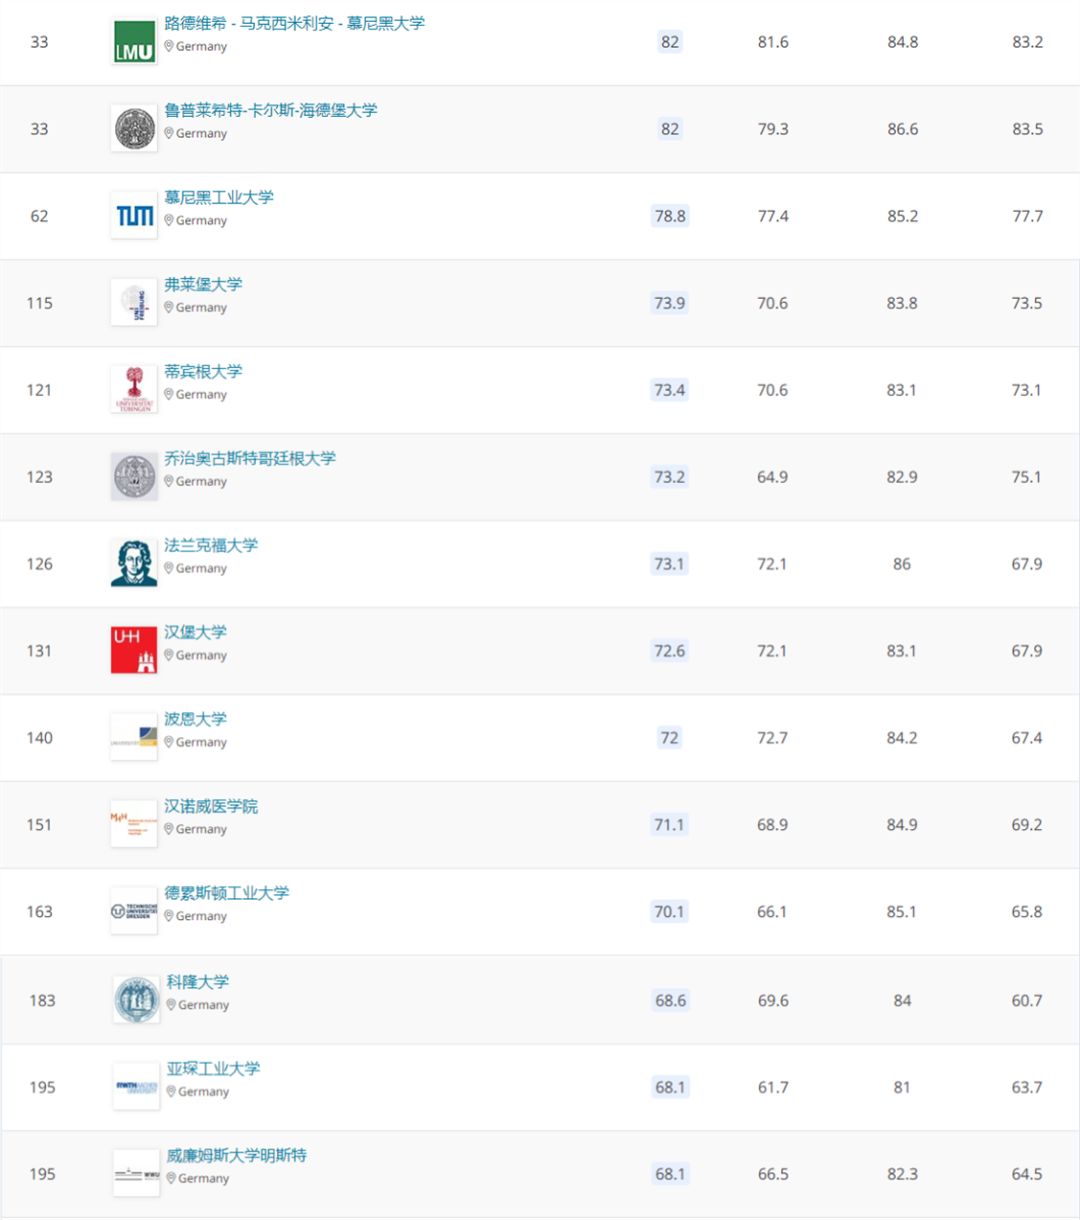The image size is (1080, 1220).
Task: Click the Freiburg University logo thumbnail
Action: (x=134, y=303)
